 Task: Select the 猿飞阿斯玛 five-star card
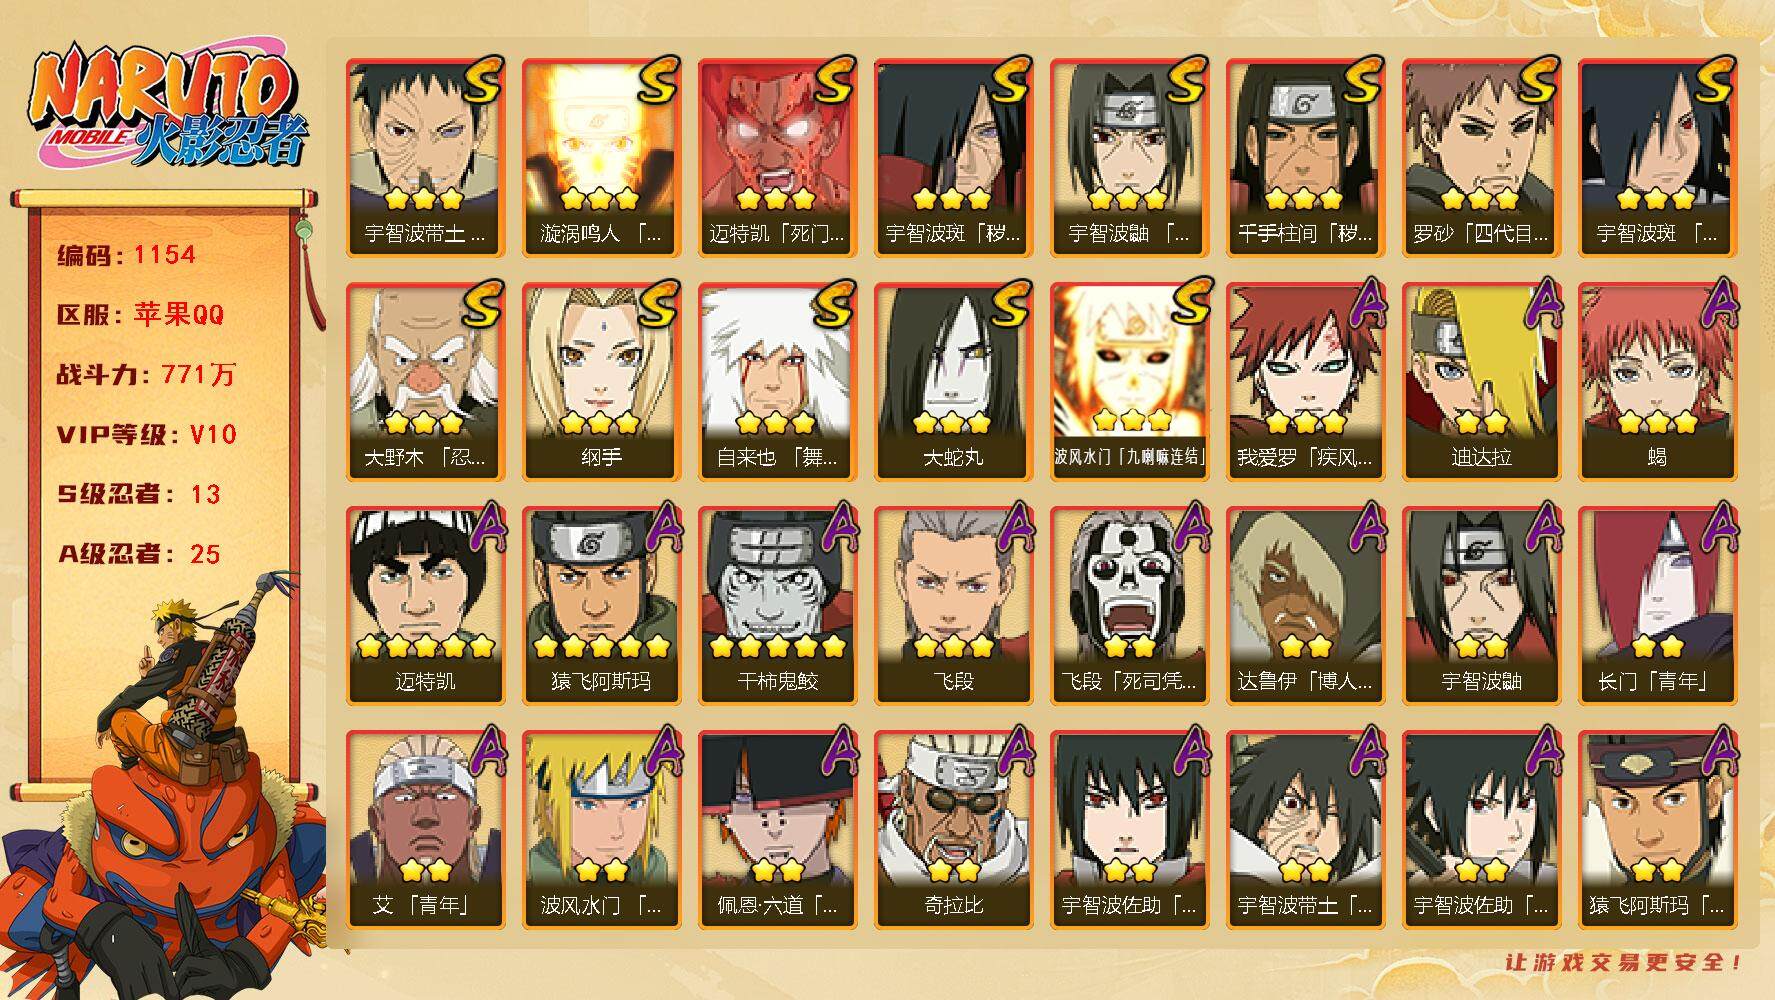(x=601, y=606)
